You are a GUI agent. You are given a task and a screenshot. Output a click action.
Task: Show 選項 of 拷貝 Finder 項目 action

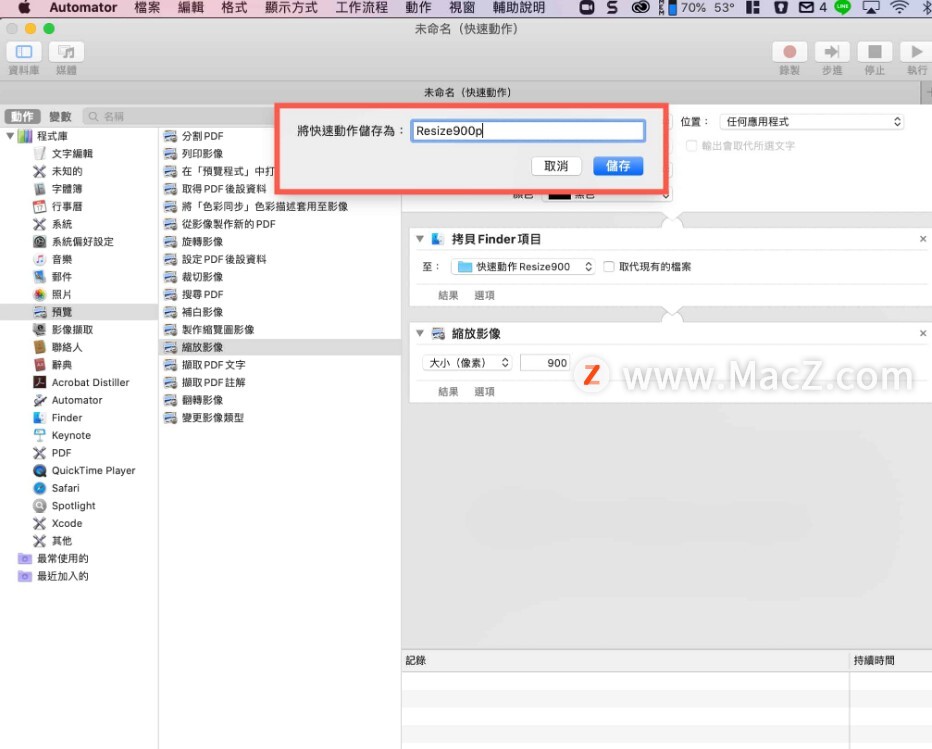(x=484, y=295)
